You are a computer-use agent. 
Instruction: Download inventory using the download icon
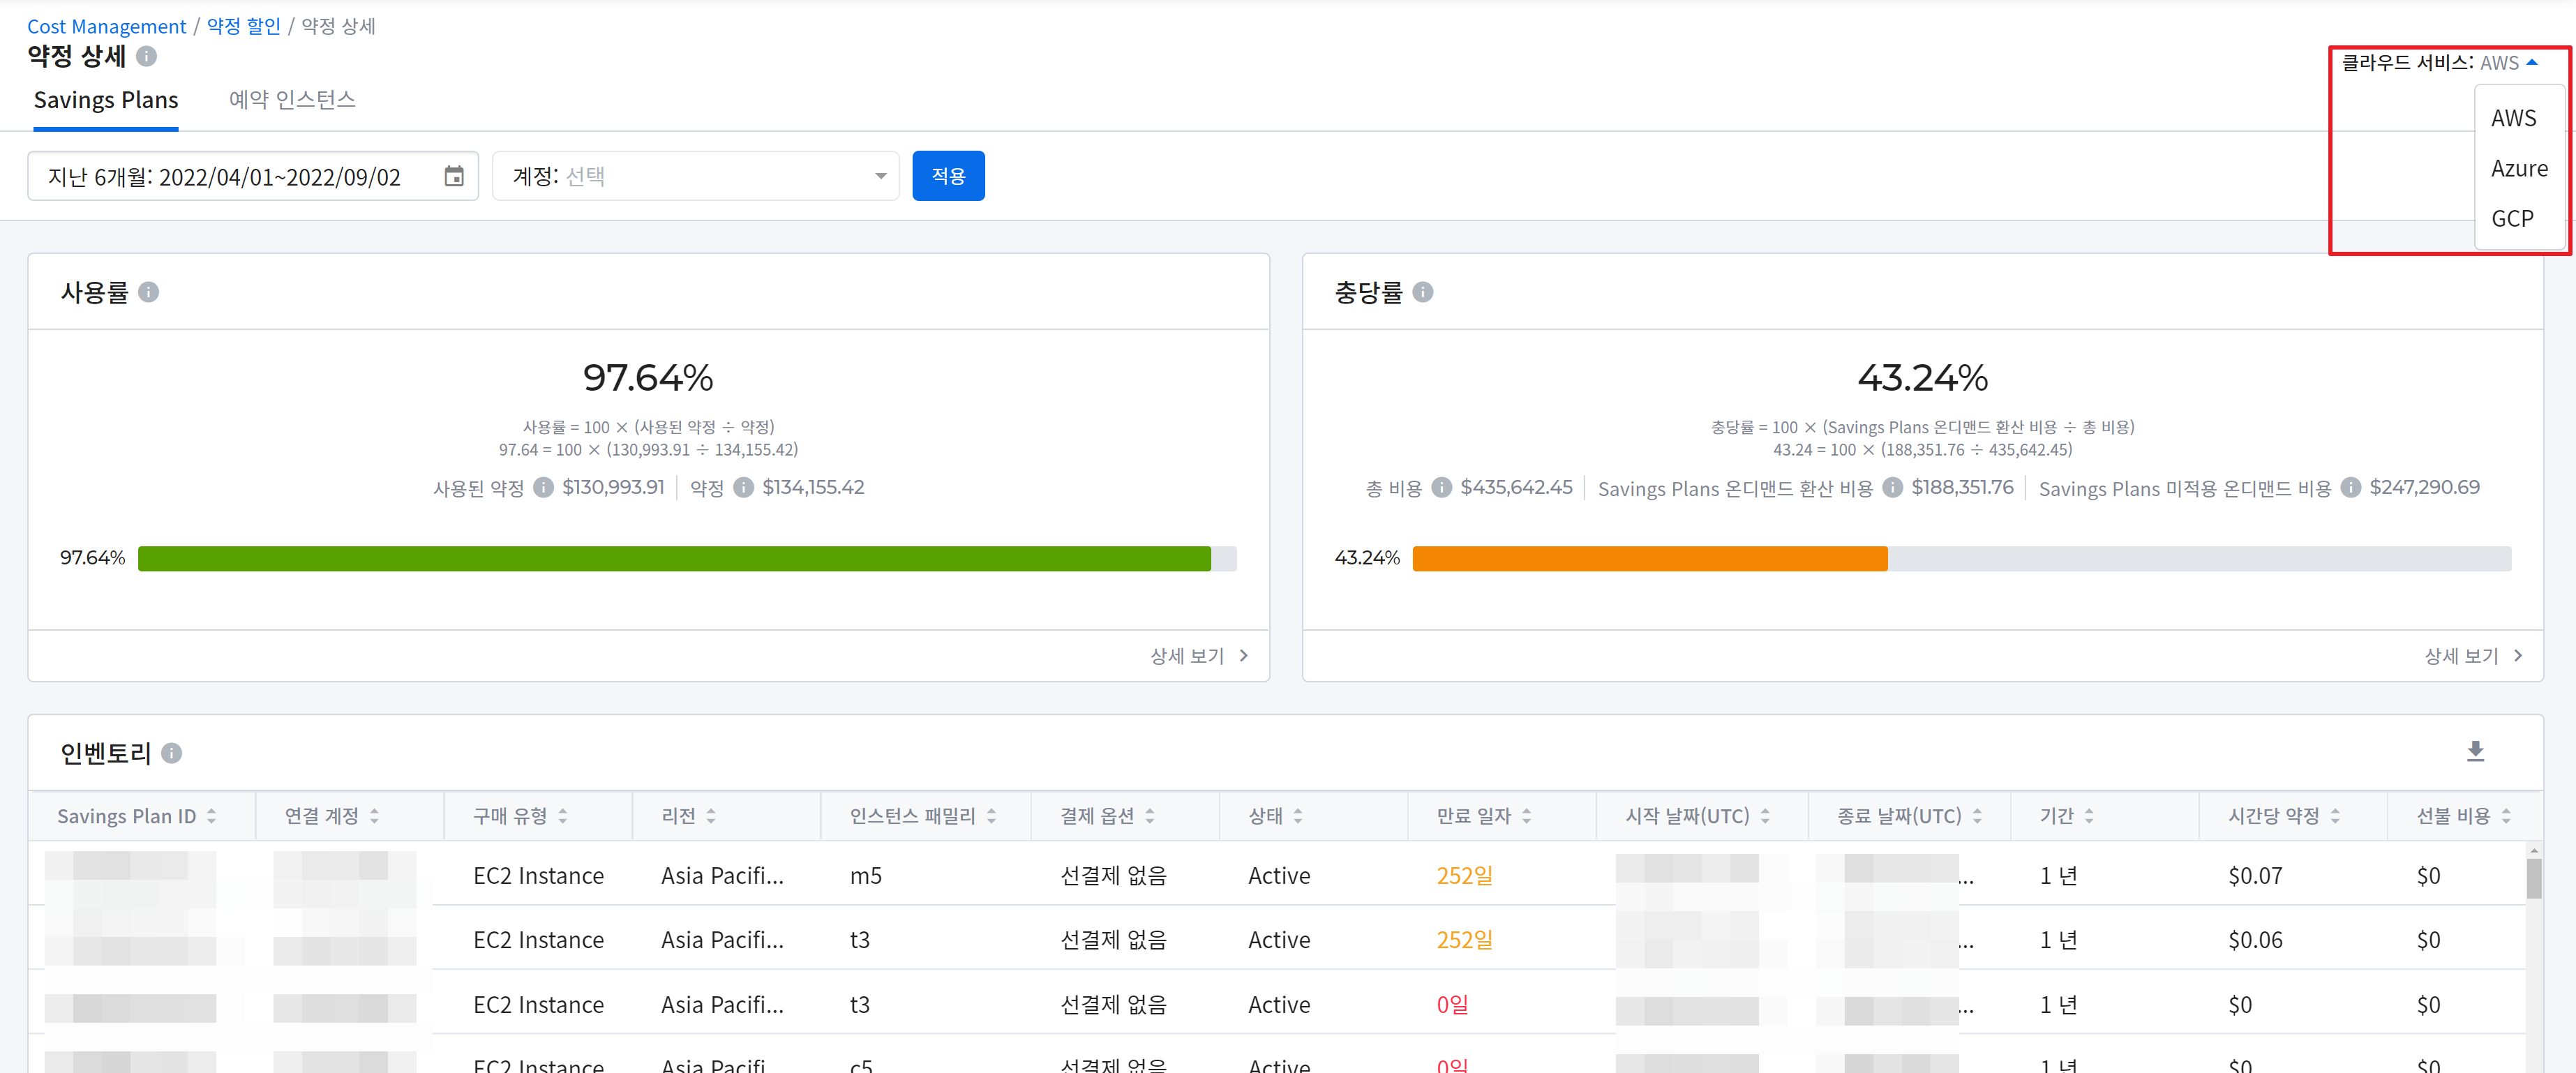[x=2475, y=751]
